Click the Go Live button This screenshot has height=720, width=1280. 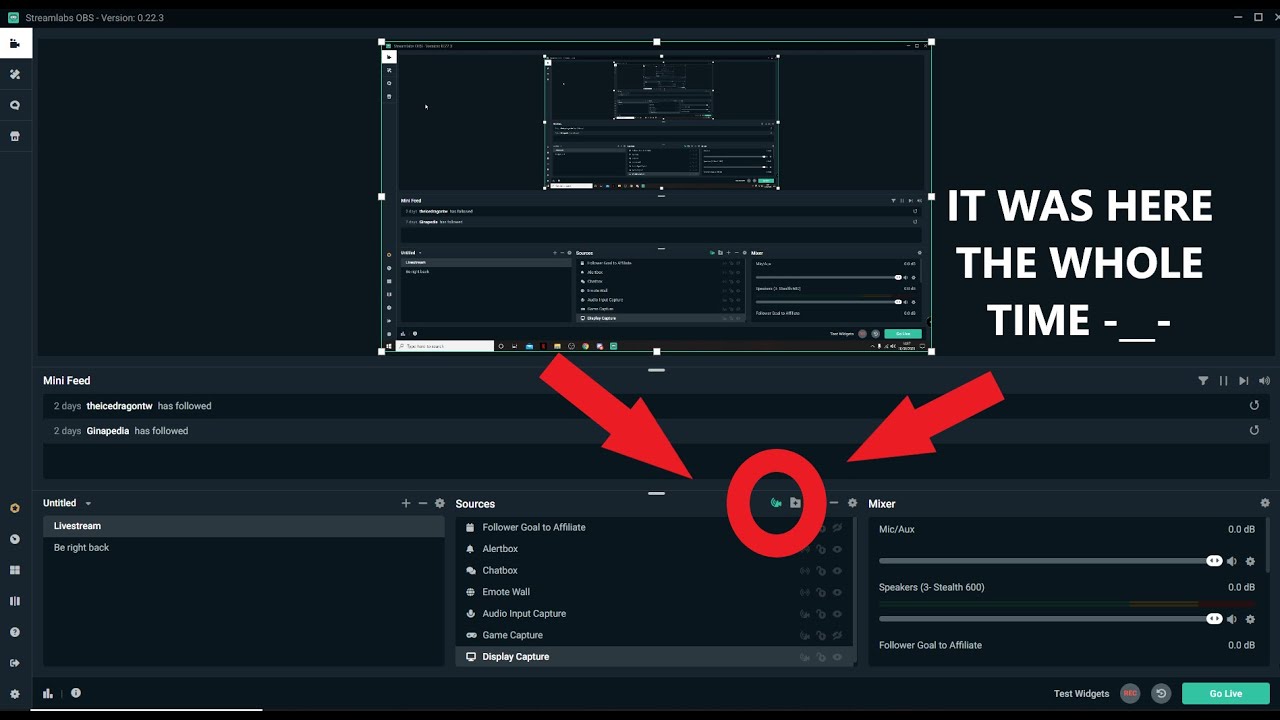coord(1226,693)
